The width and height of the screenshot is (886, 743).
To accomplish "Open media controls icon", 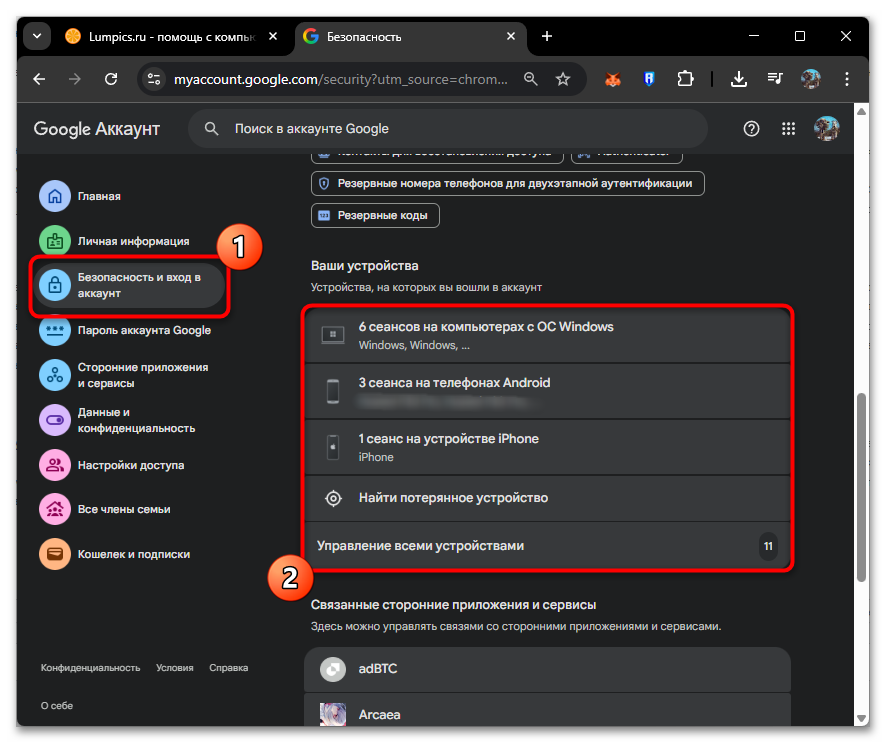I will coord(775,79).
